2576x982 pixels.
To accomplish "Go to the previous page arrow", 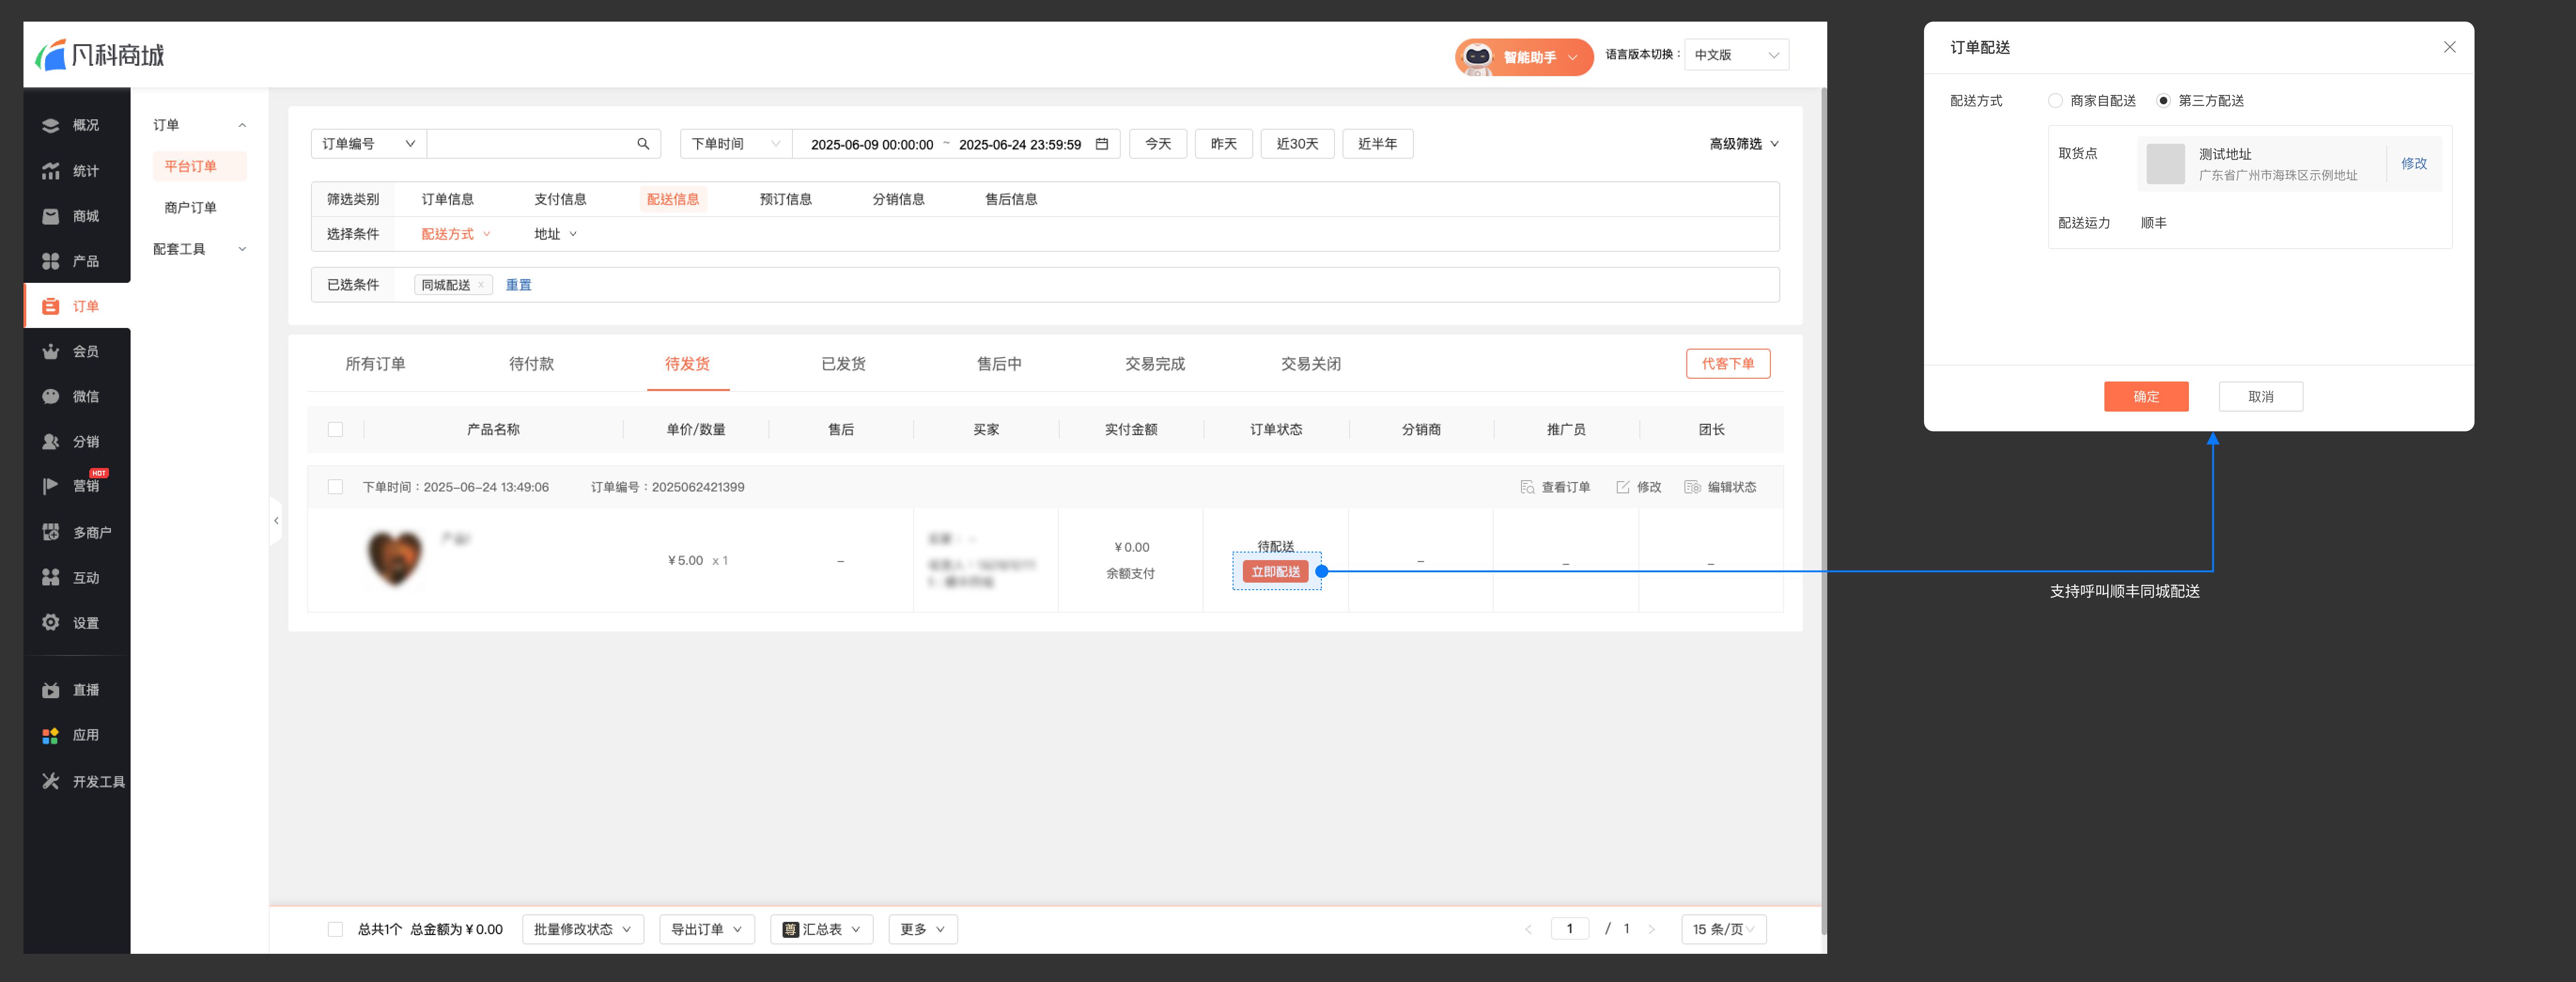I will point(1527,929).
